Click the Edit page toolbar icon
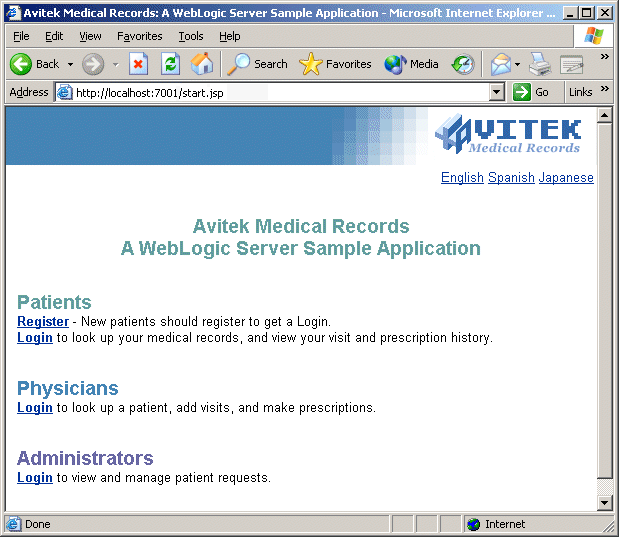 pos(572,64)
